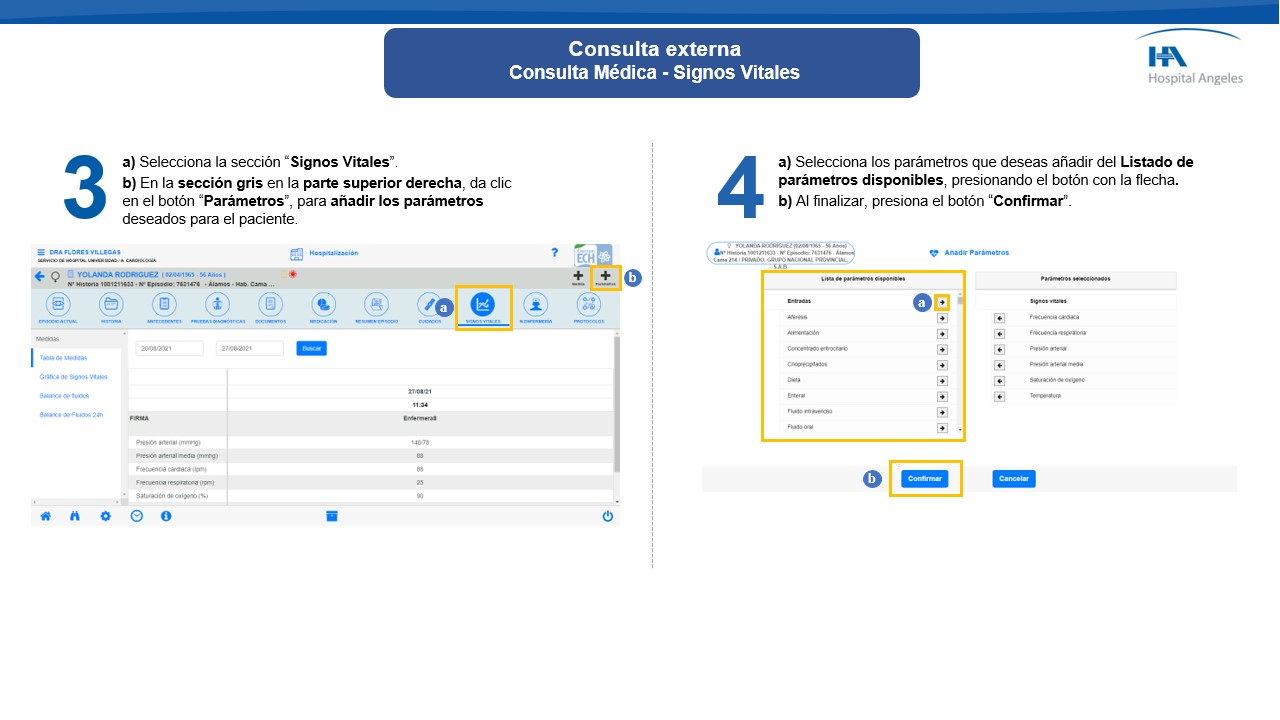This screenshot has width=1280, height=720.
Task: Open the Protocolos section icon
Action: 589,304
